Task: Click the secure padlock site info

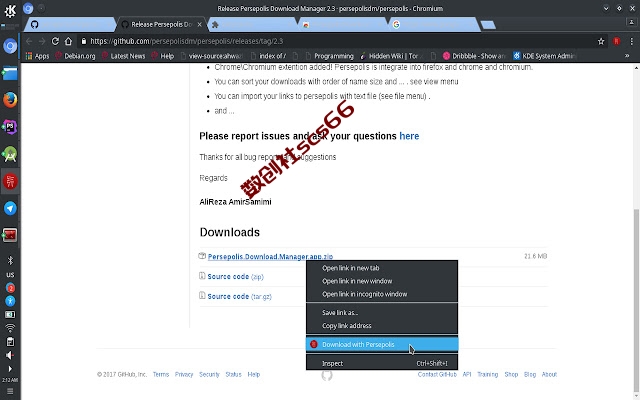Action: pyautogui.click(x=84, y=41)
